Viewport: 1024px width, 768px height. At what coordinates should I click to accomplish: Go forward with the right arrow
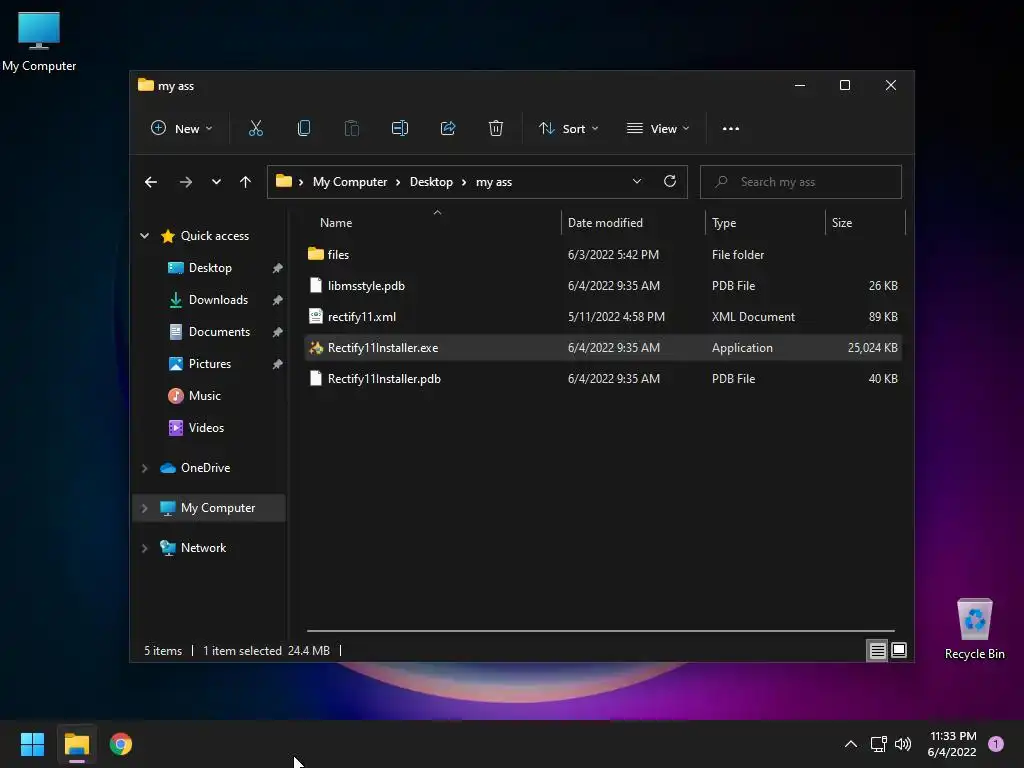pyautogui.click(x=185, y=182)
